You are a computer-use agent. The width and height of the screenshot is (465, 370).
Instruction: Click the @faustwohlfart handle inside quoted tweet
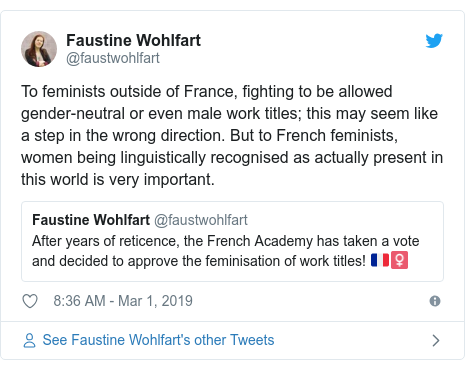(201, 220)
